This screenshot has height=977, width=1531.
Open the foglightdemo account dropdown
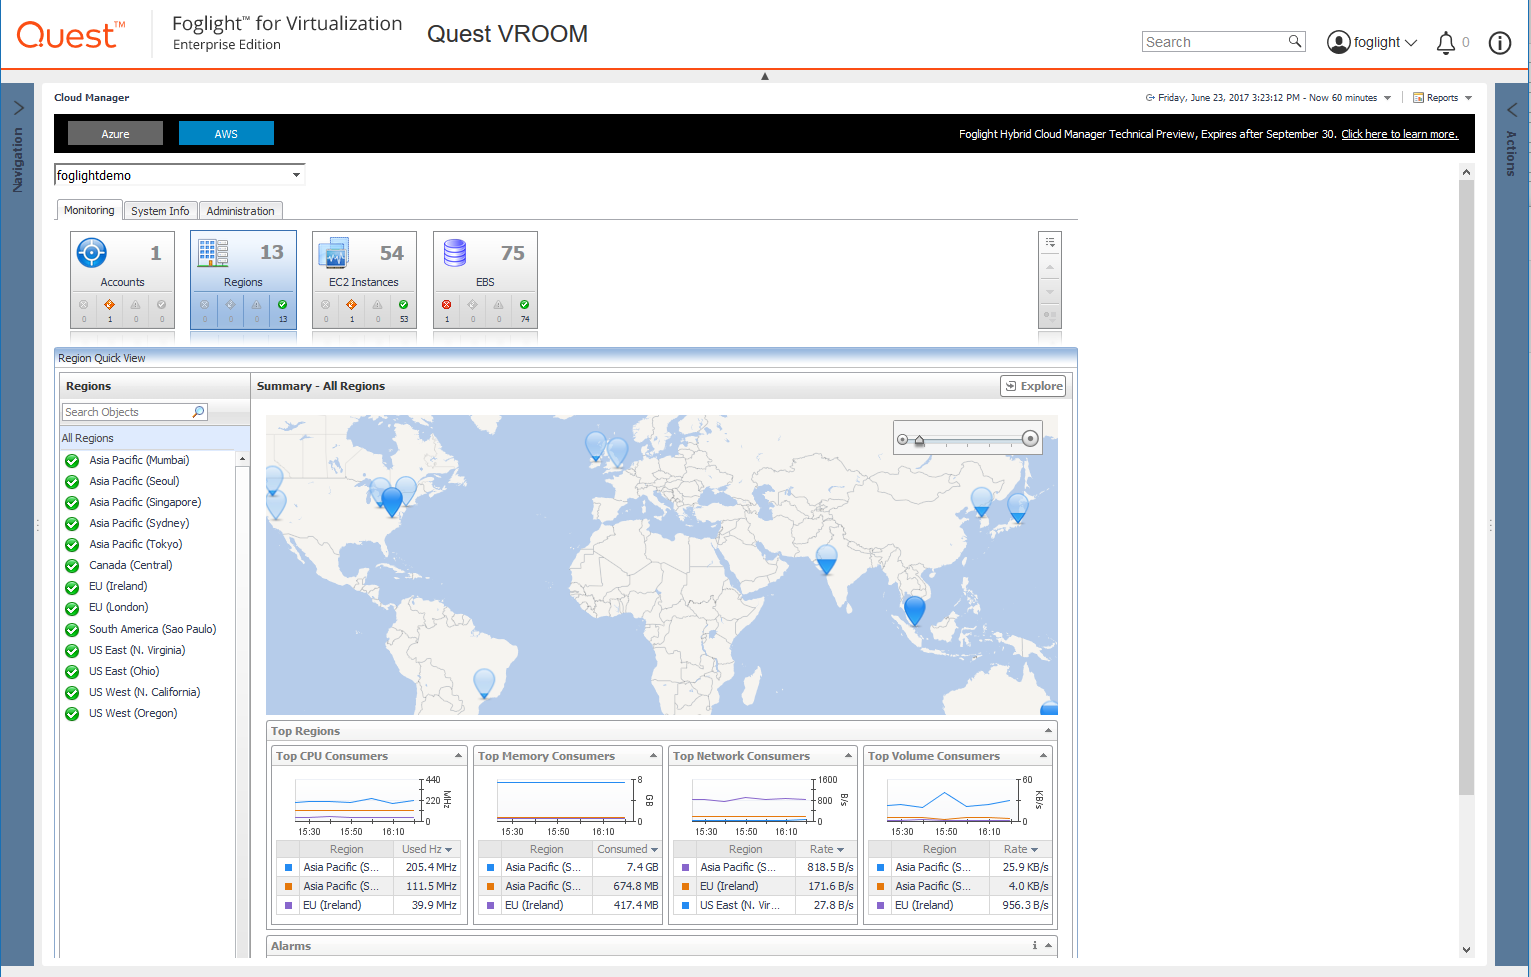296,175
